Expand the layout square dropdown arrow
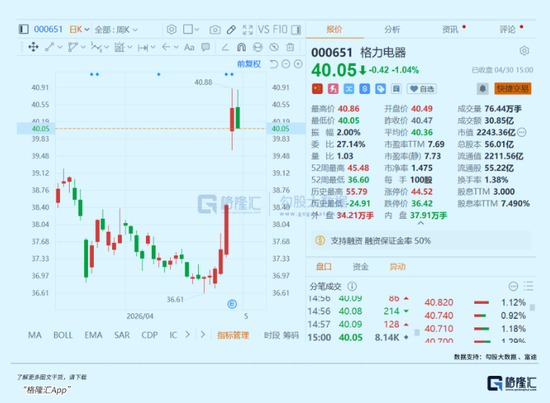 coord(196,29)
